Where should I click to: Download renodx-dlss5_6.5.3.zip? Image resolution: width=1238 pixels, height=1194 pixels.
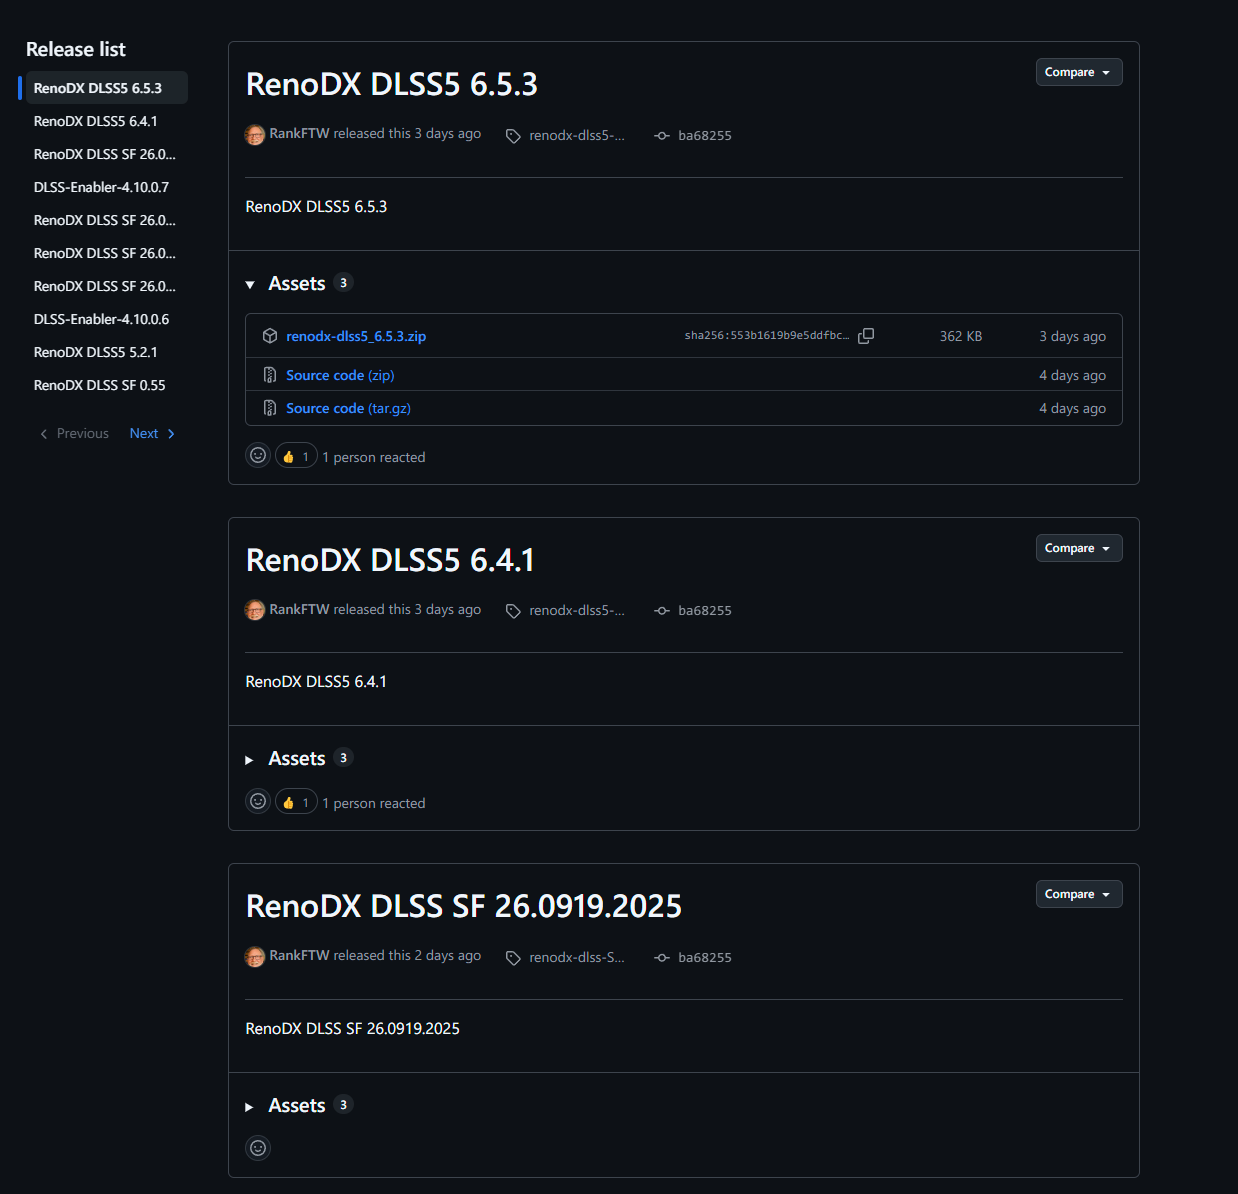pyautogui.click(x=356, y=336)
